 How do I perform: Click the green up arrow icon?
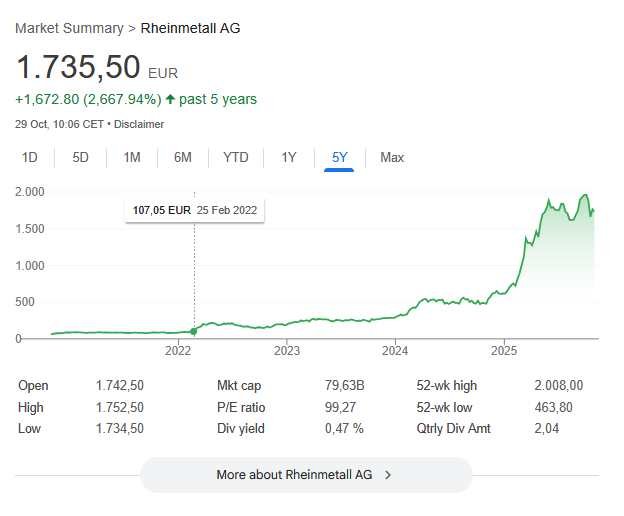click(170, 99)
